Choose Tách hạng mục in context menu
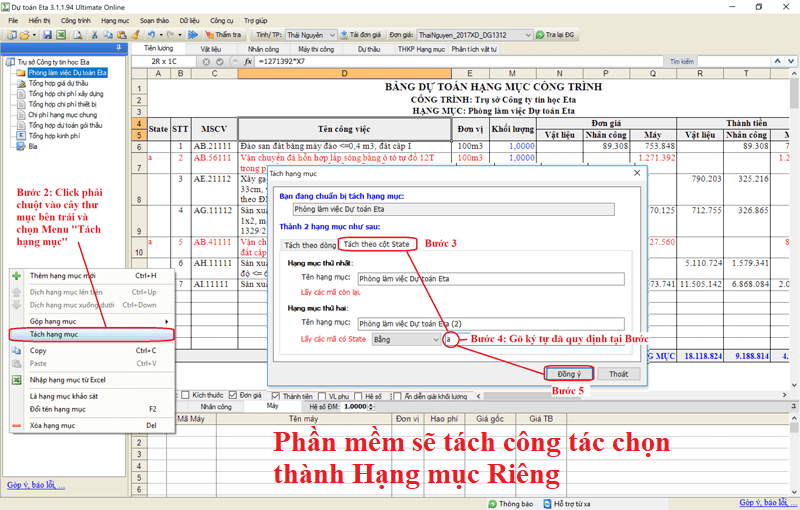Image resolution: width=800 pixels, height=510 pixels. (92, 335)
